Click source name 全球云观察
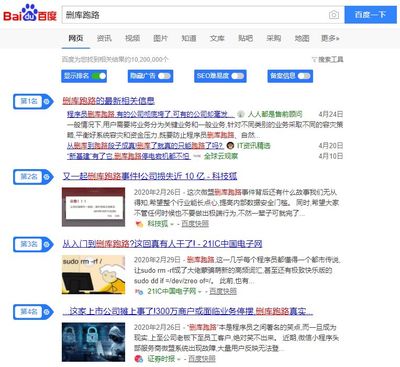The width and height of the screenshot is (400, 367). coord(221,156)
